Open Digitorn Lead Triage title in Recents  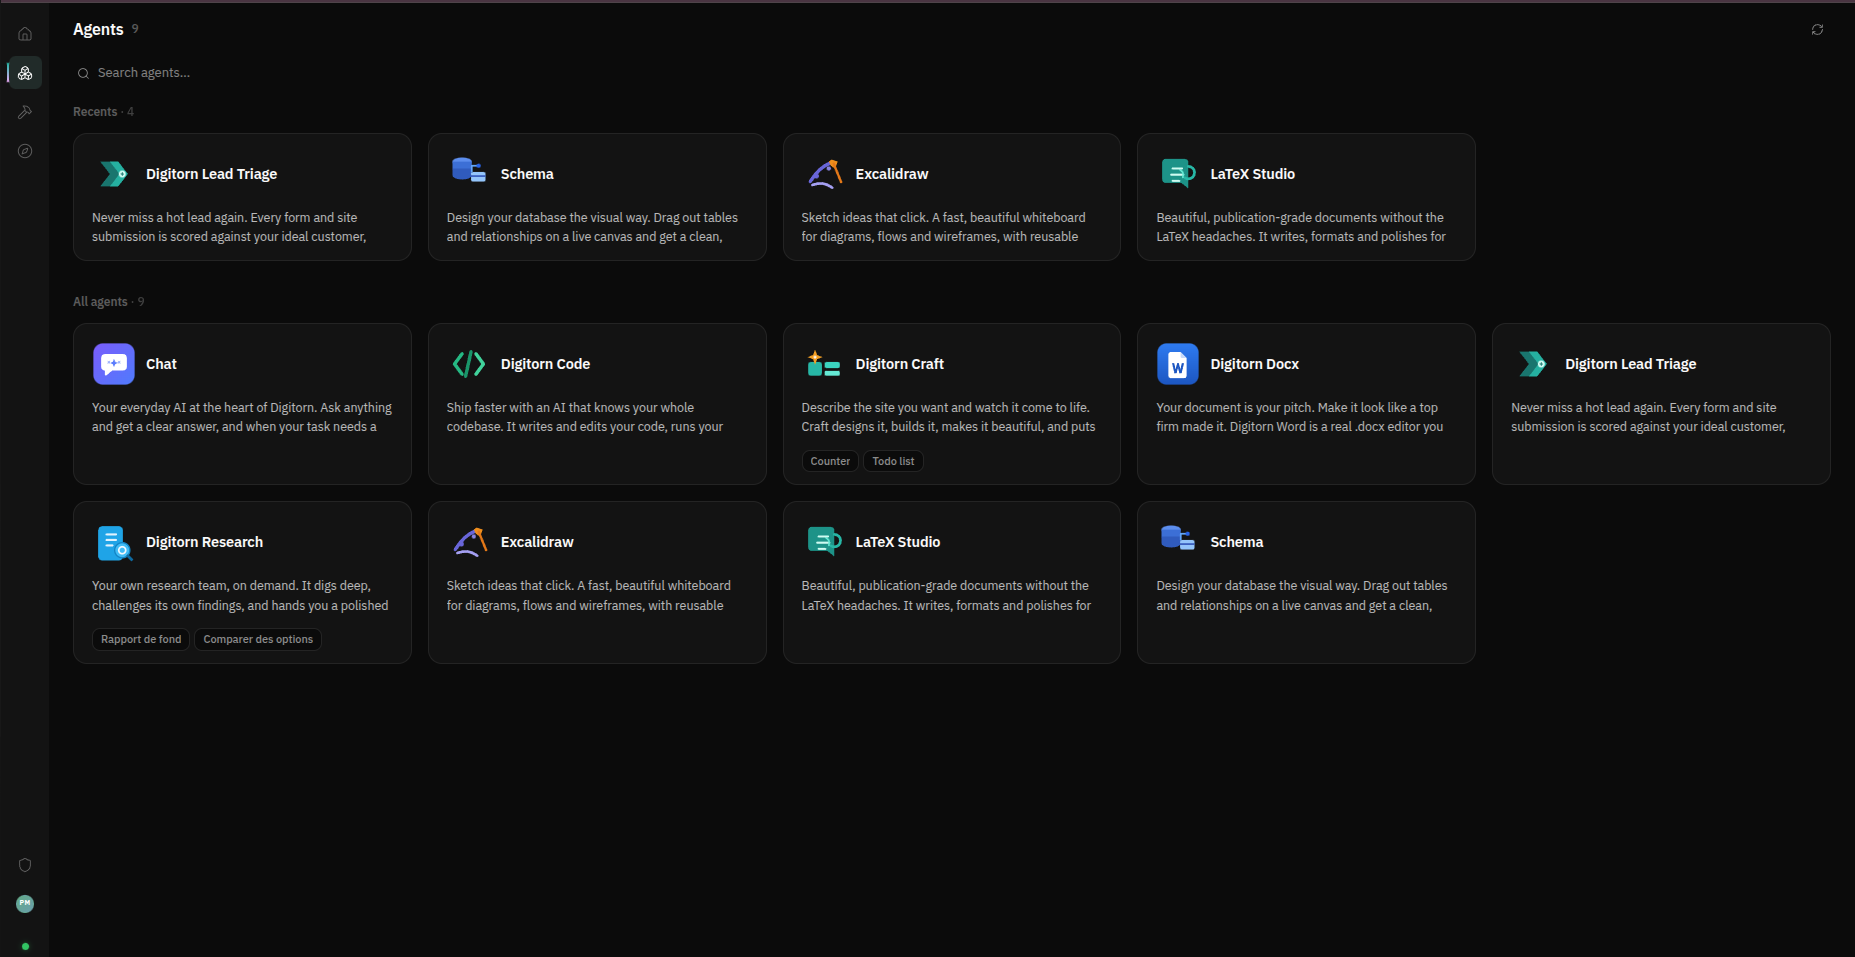pyautogui.click(x=211, y=174)
